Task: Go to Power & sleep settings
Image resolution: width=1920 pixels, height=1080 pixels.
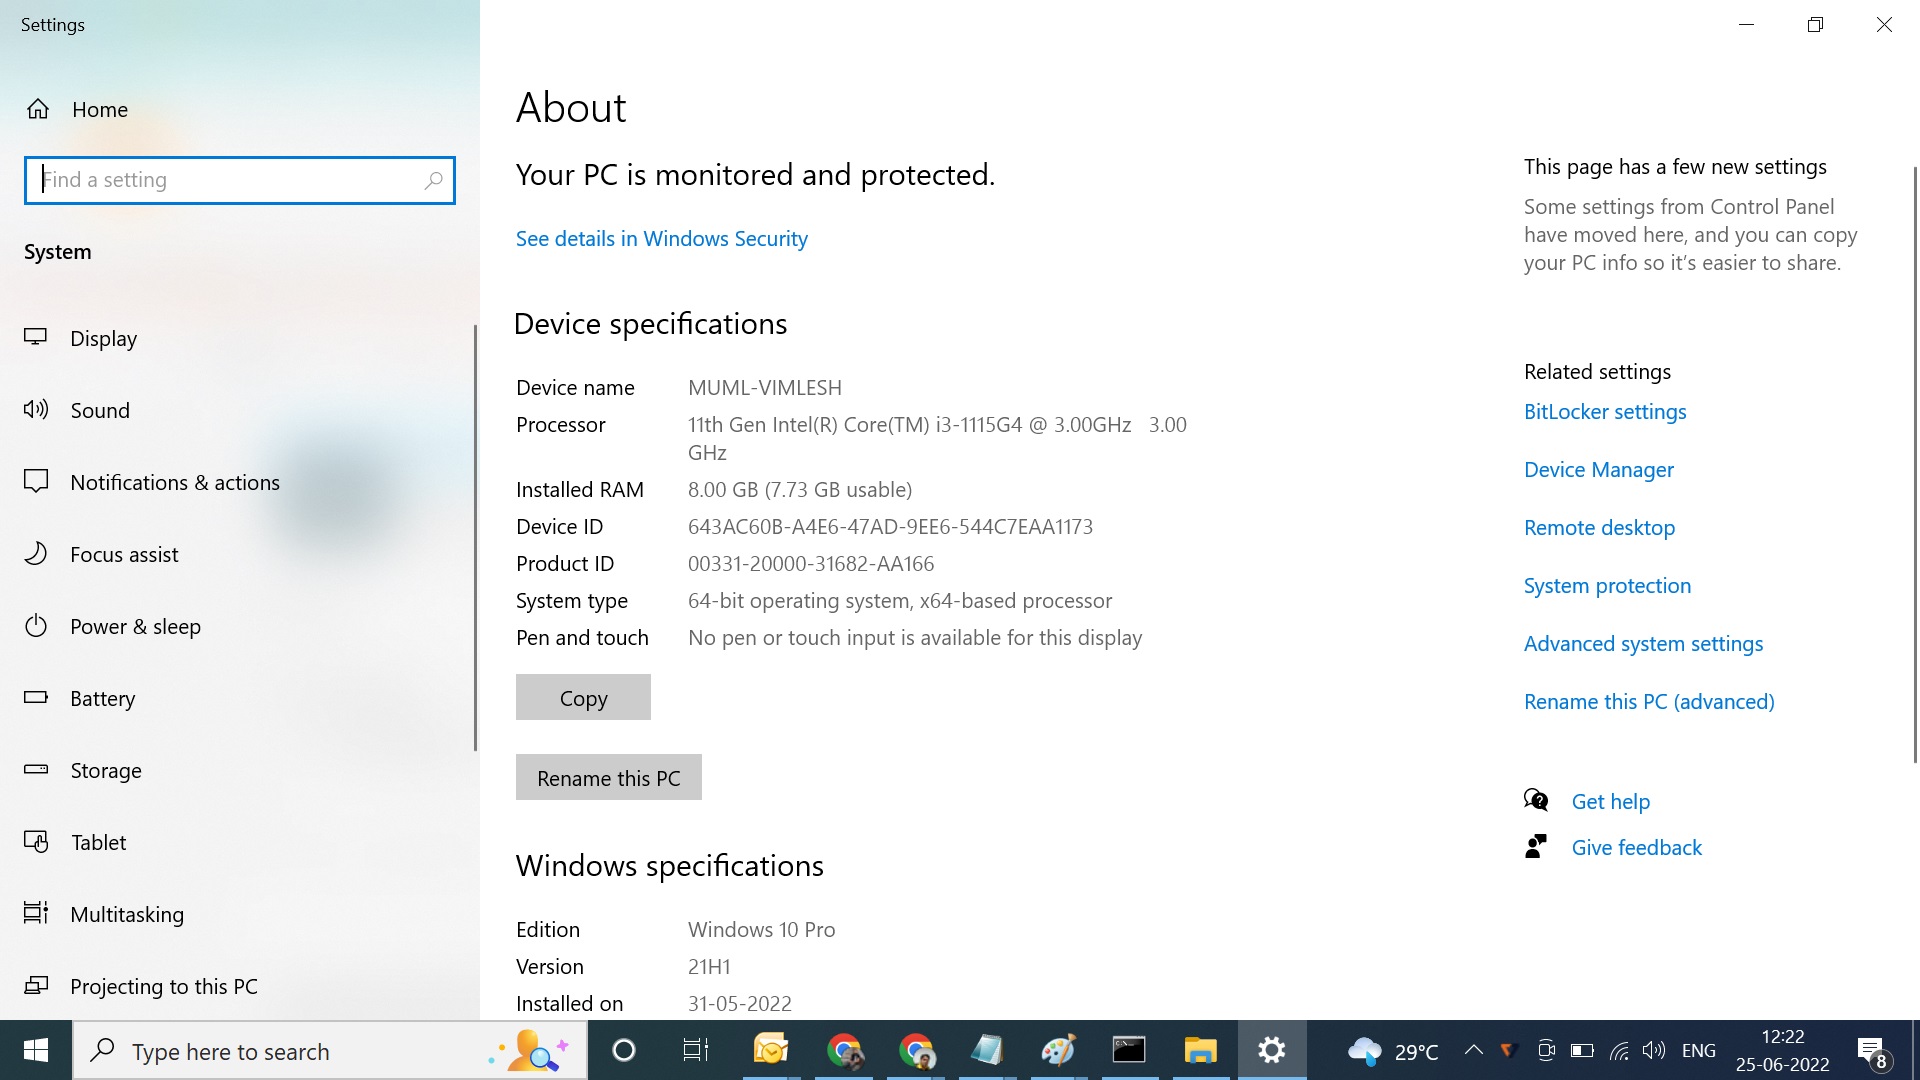Action: [x=135, y=627]
